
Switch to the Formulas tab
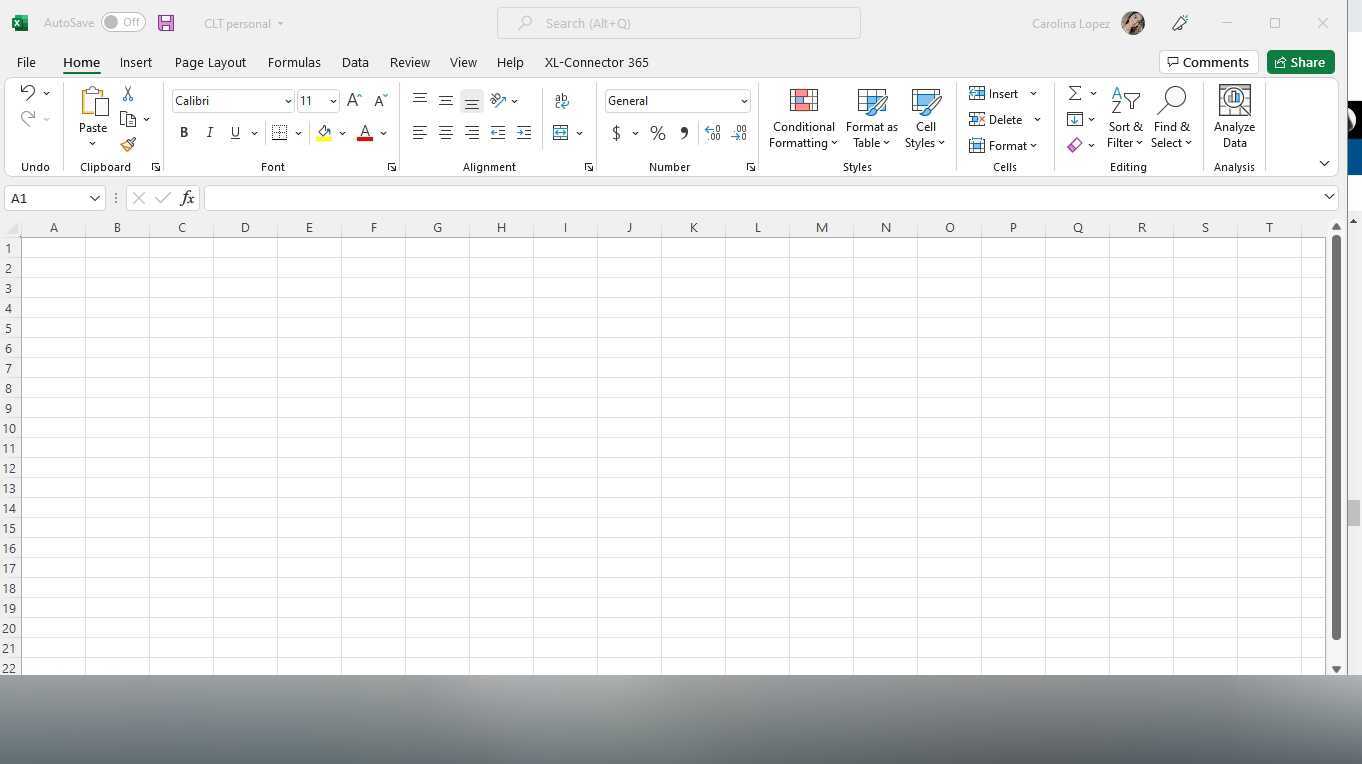pyautogui.click(x=294, y=62)
